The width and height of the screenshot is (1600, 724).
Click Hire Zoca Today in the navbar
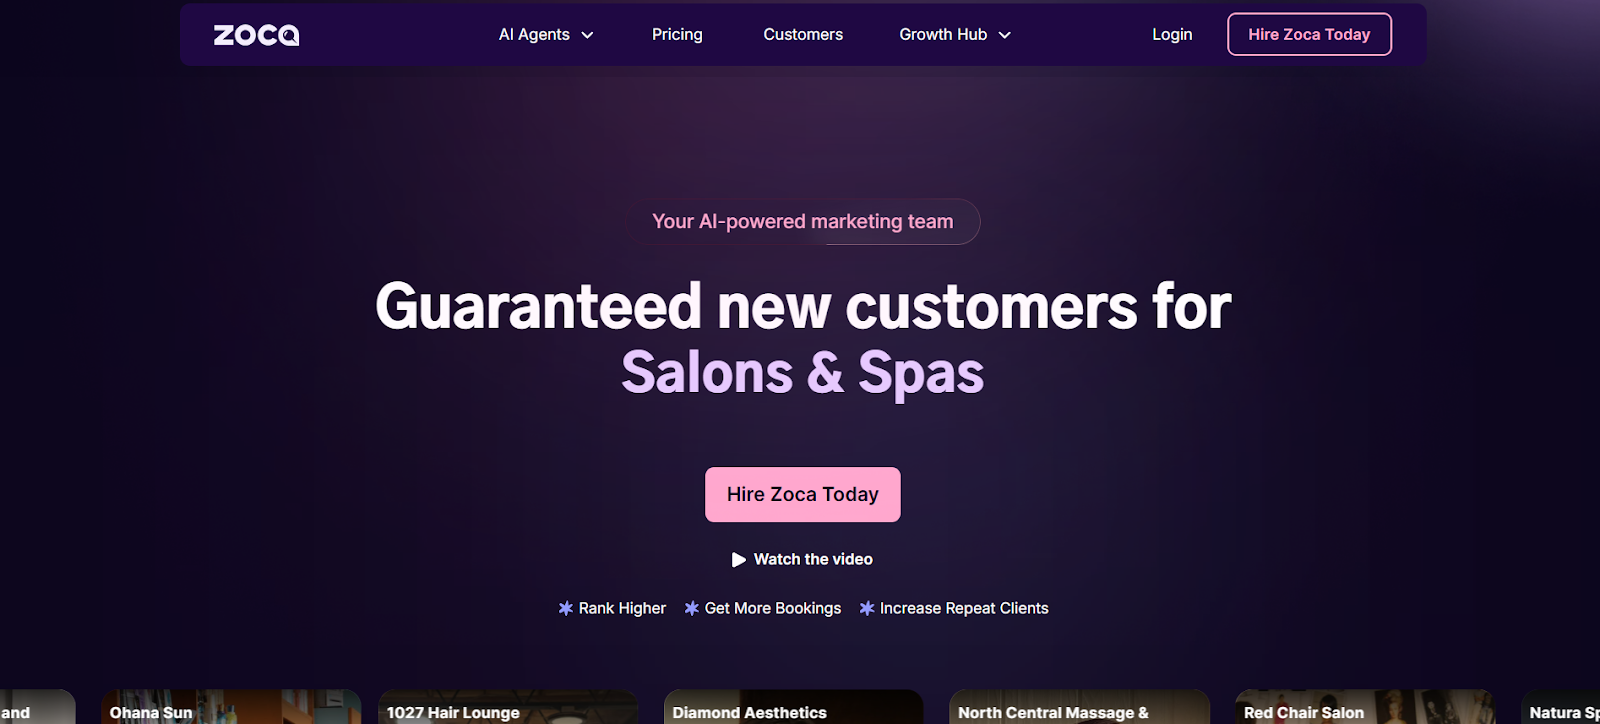click(1309, 34)
